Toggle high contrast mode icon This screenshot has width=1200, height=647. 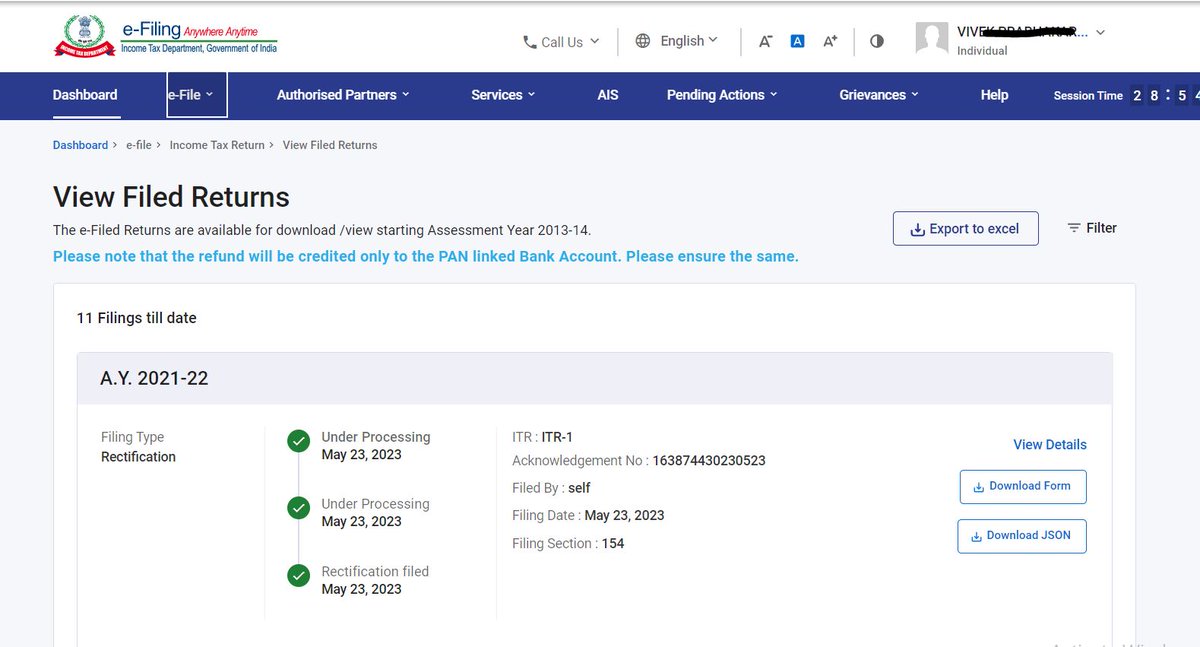point(877,41)
